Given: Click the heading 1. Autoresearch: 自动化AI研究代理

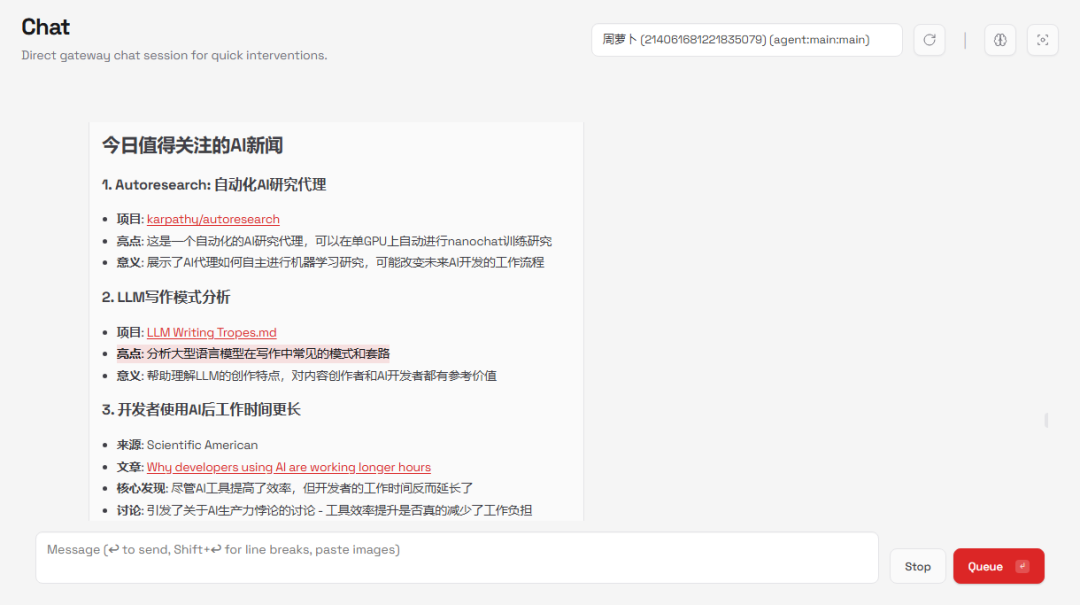Looking at the screenshot, I should 214,185.
